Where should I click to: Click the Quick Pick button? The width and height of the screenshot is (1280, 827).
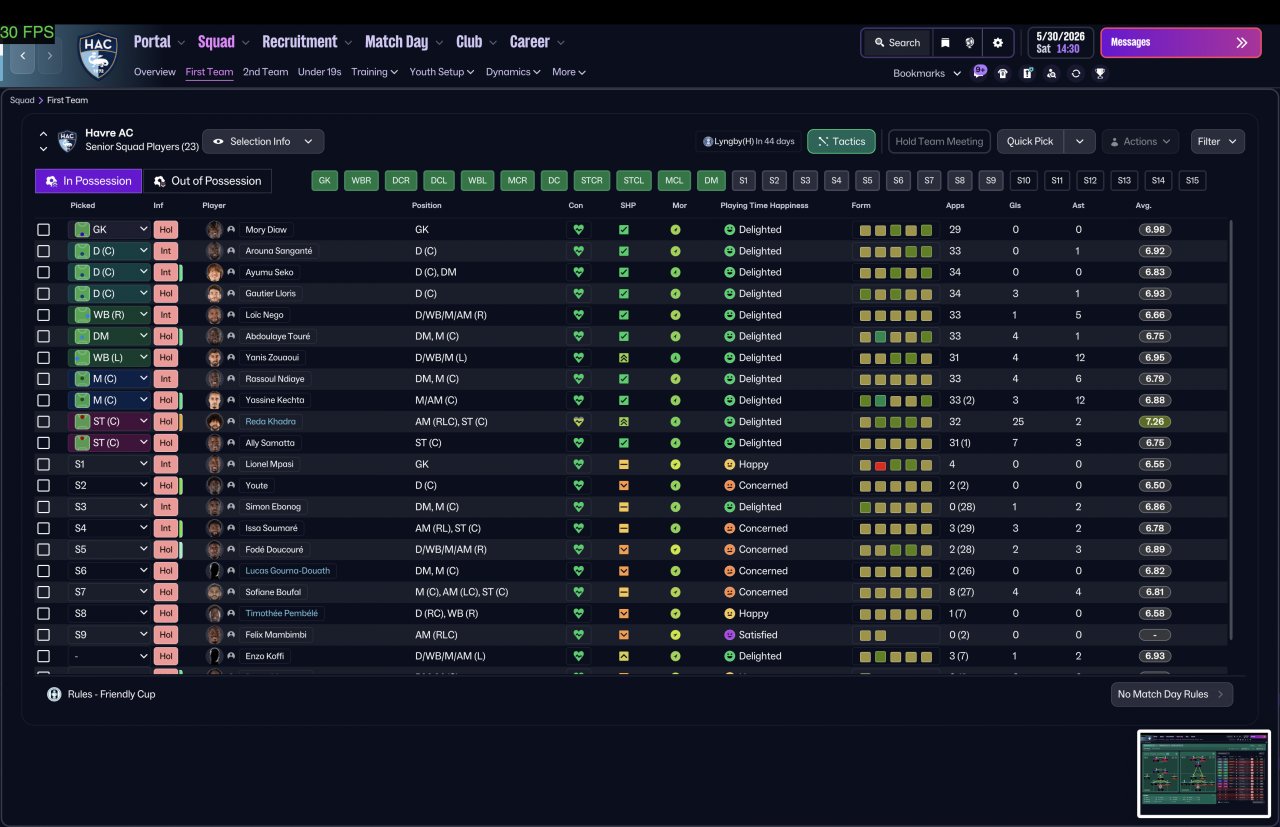coord(1030,141)
